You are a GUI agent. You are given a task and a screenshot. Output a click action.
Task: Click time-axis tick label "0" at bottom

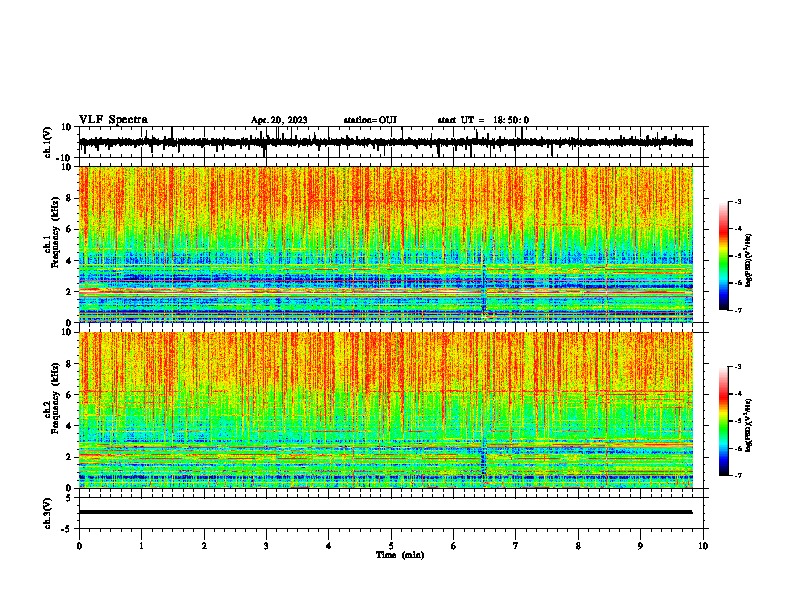click(x=79, y=546)
